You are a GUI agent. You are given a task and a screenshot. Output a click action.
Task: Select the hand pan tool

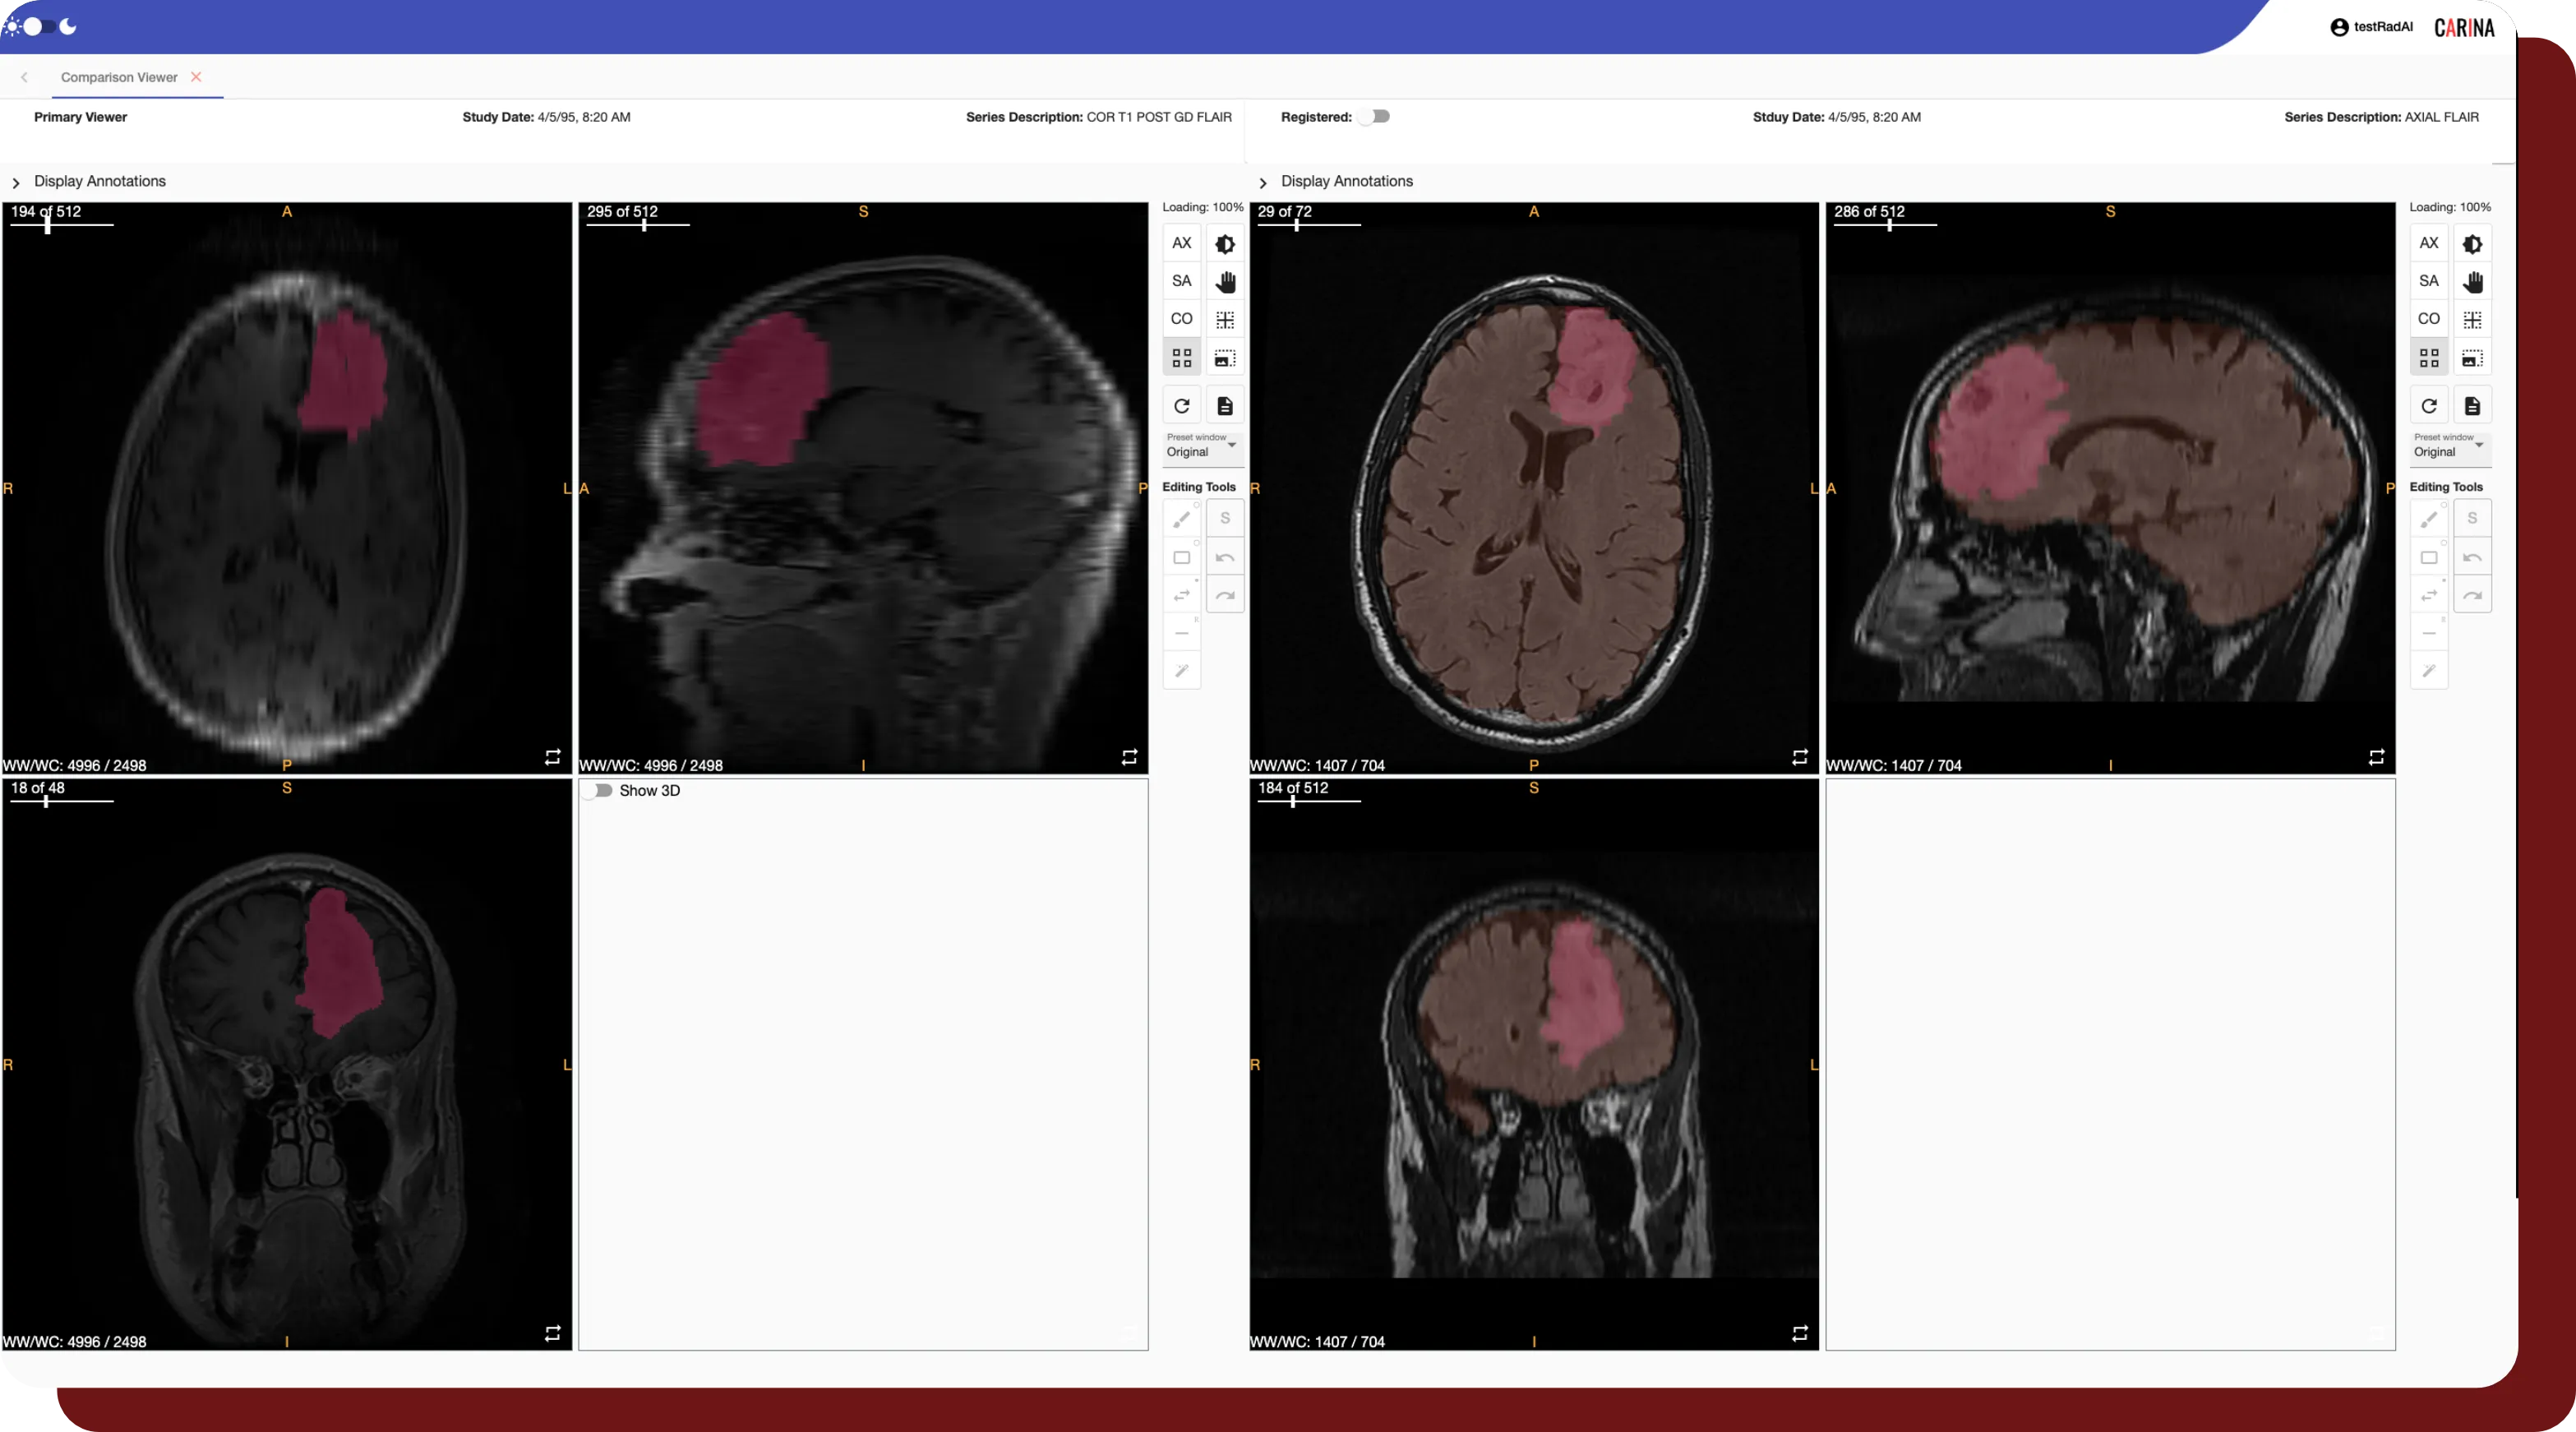(1225, 281)
